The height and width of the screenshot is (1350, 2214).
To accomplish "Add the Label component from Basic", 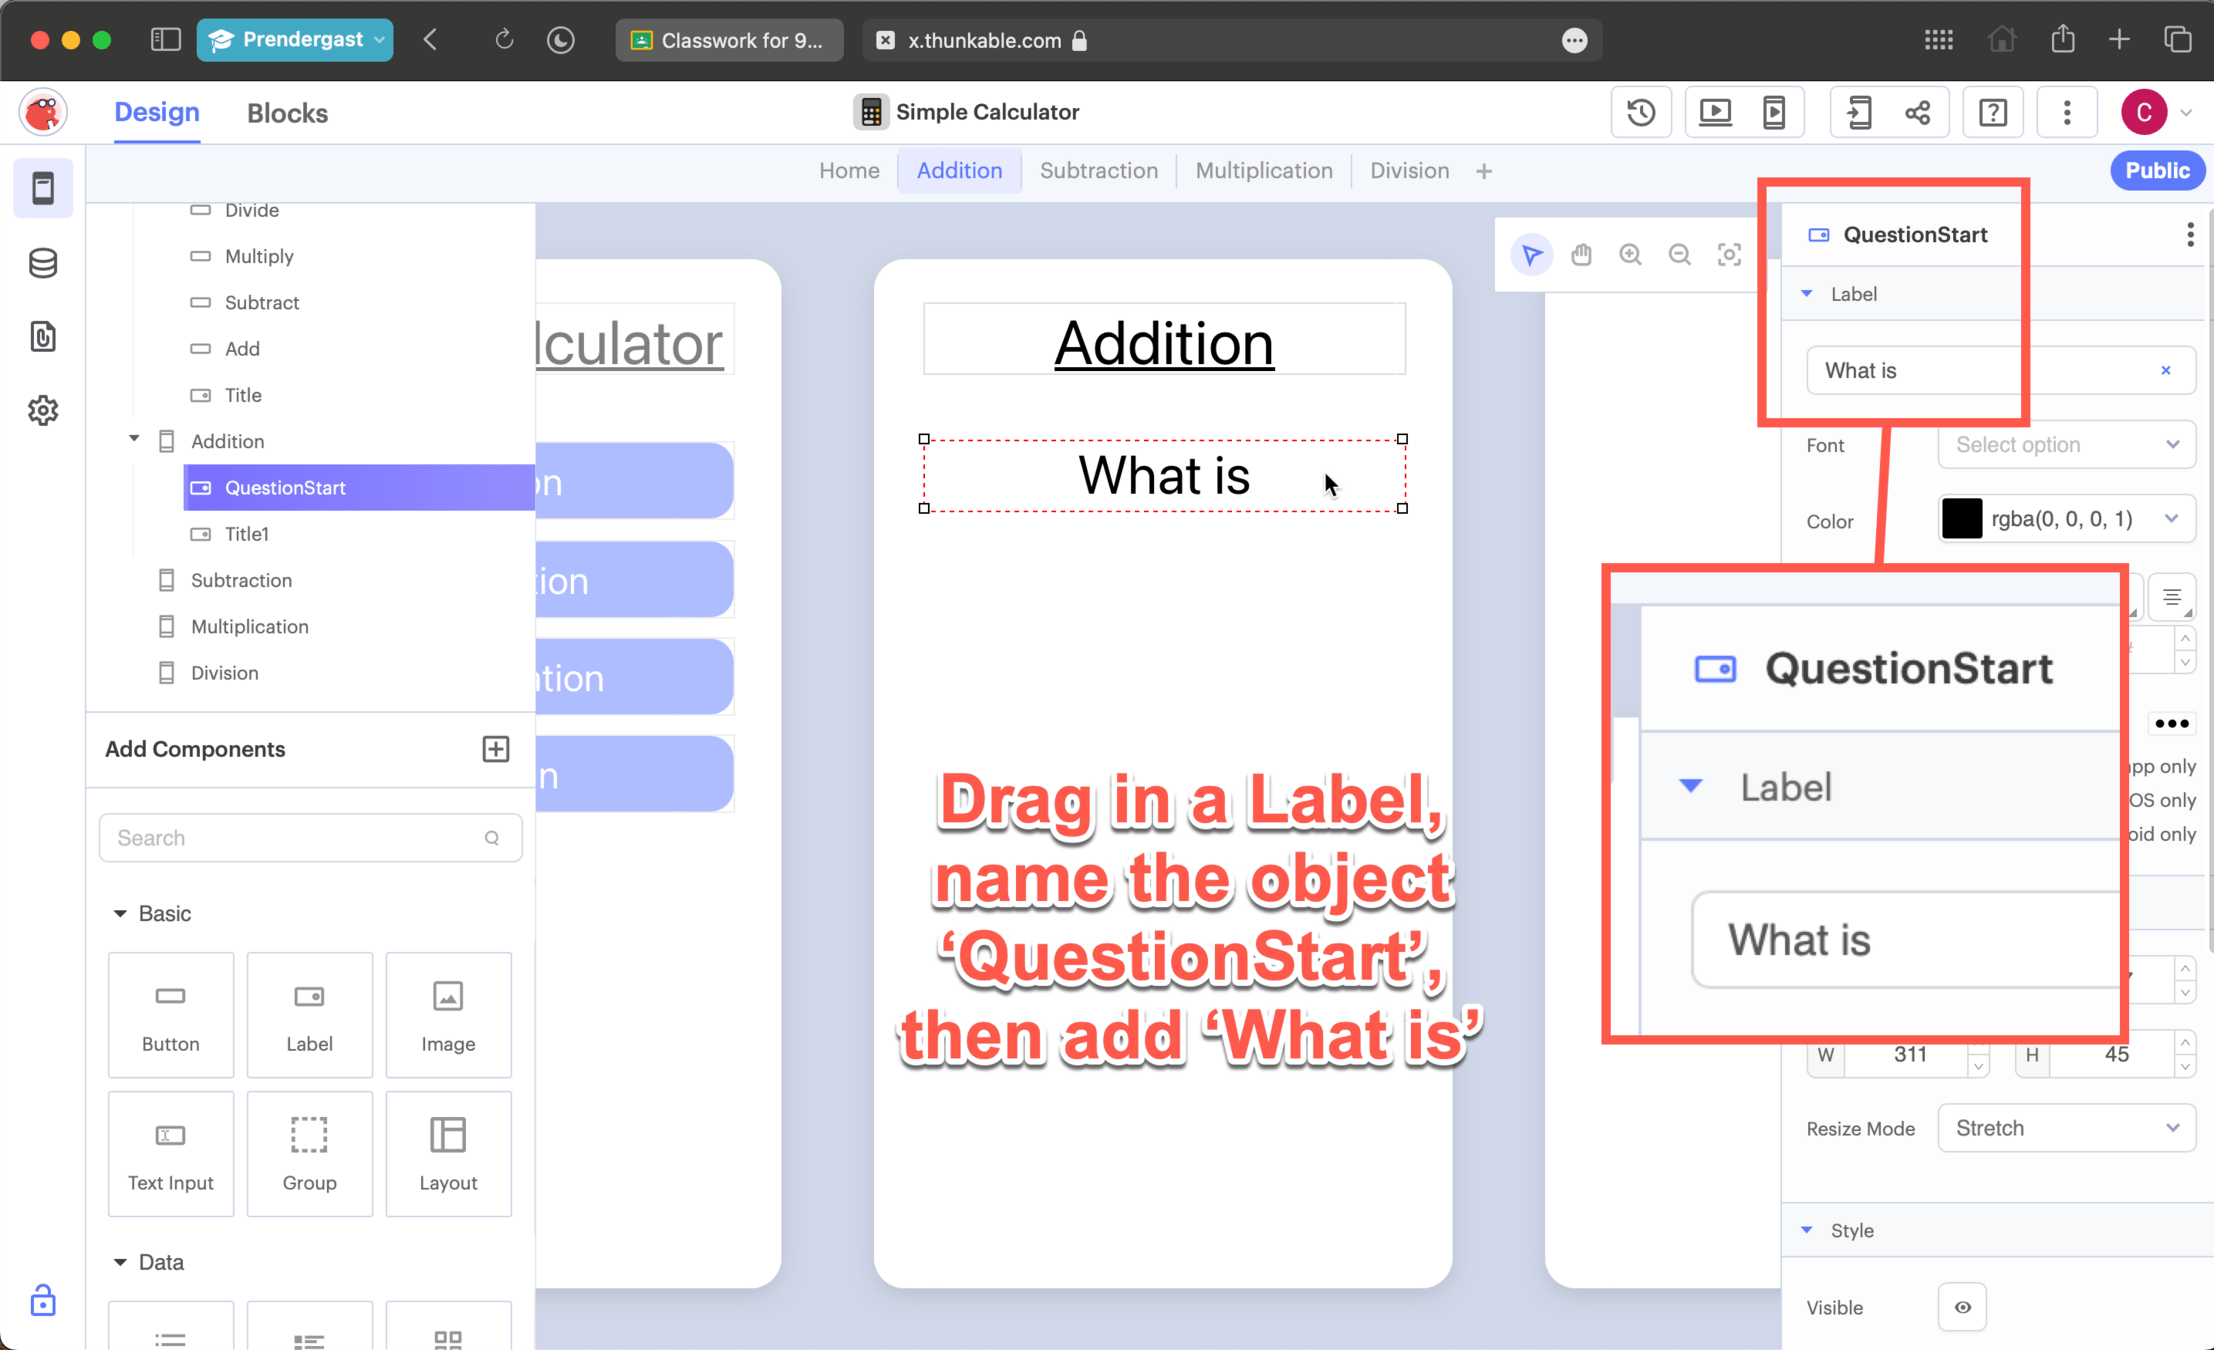I will [x=309, y=1014].
